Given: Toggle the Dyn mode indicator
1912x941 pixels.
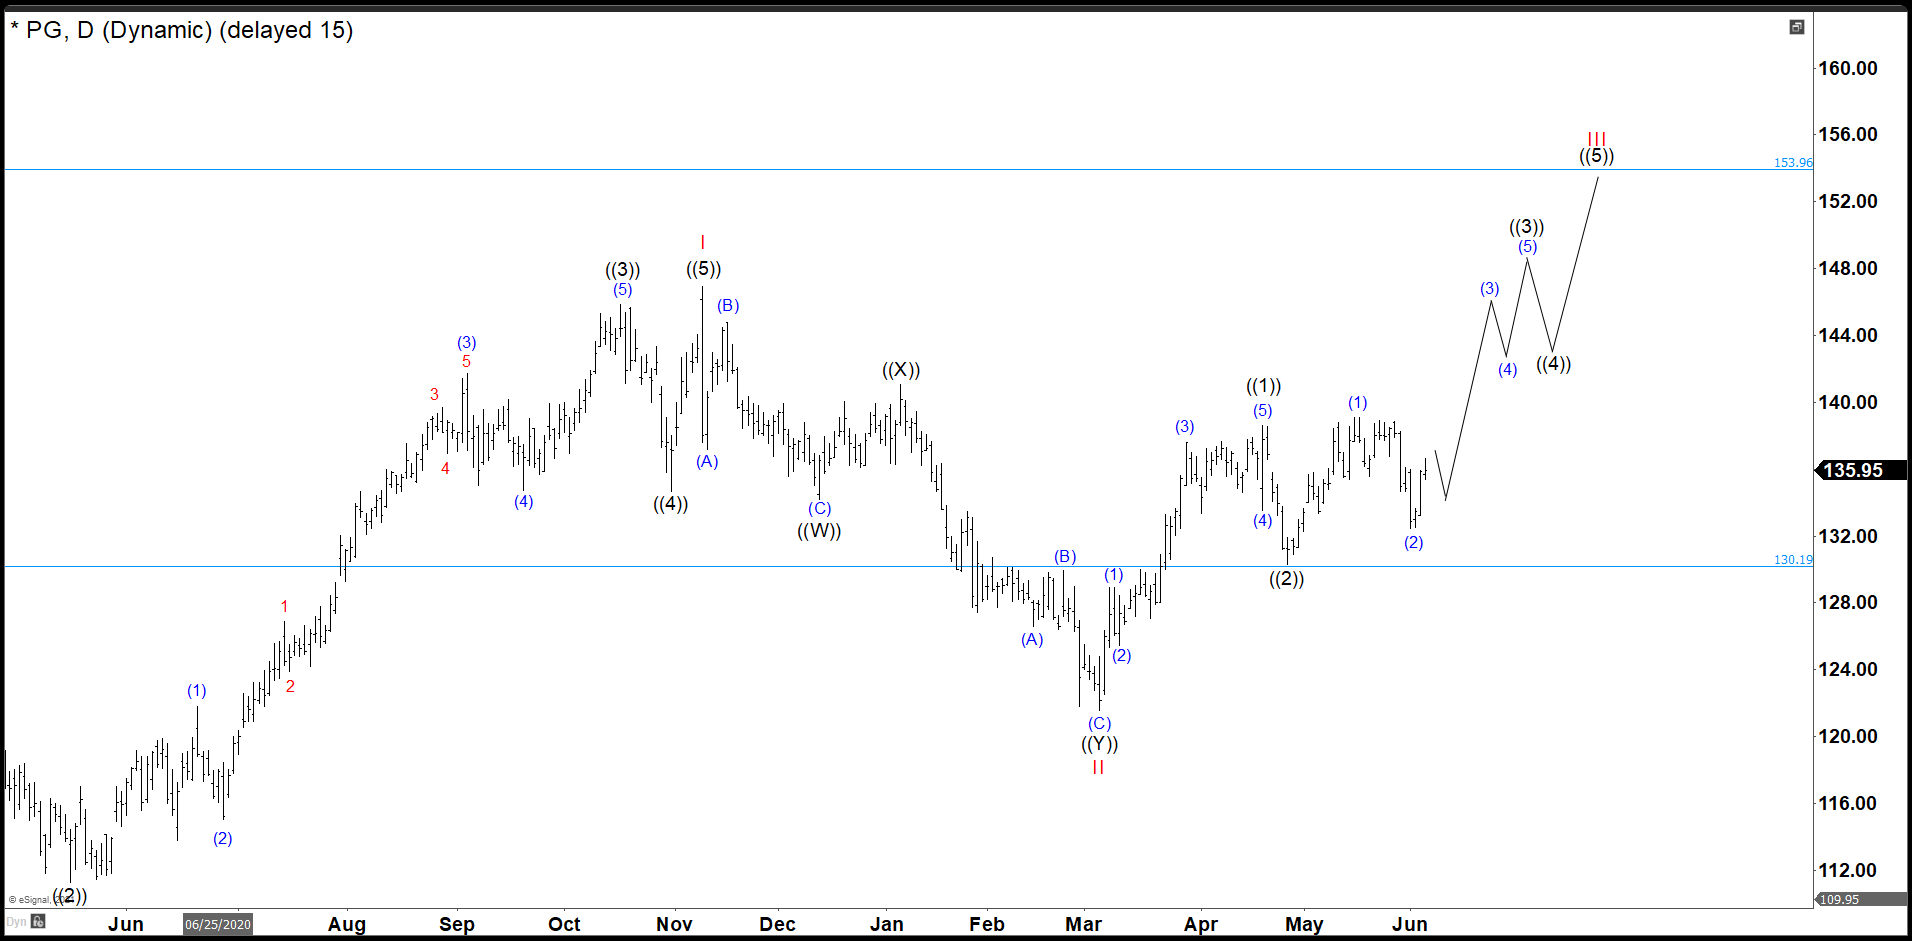Looking at the screenshot, I should coord(15,921).
